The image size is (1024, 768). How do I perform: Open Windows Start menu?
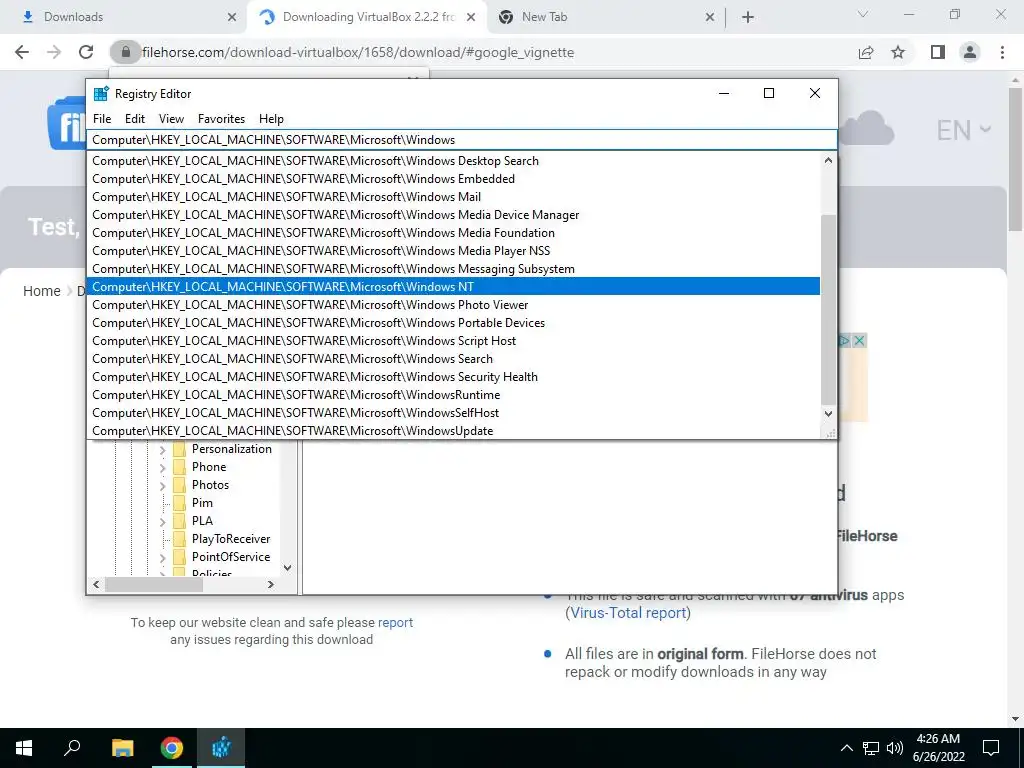click(x=24, y=748)
